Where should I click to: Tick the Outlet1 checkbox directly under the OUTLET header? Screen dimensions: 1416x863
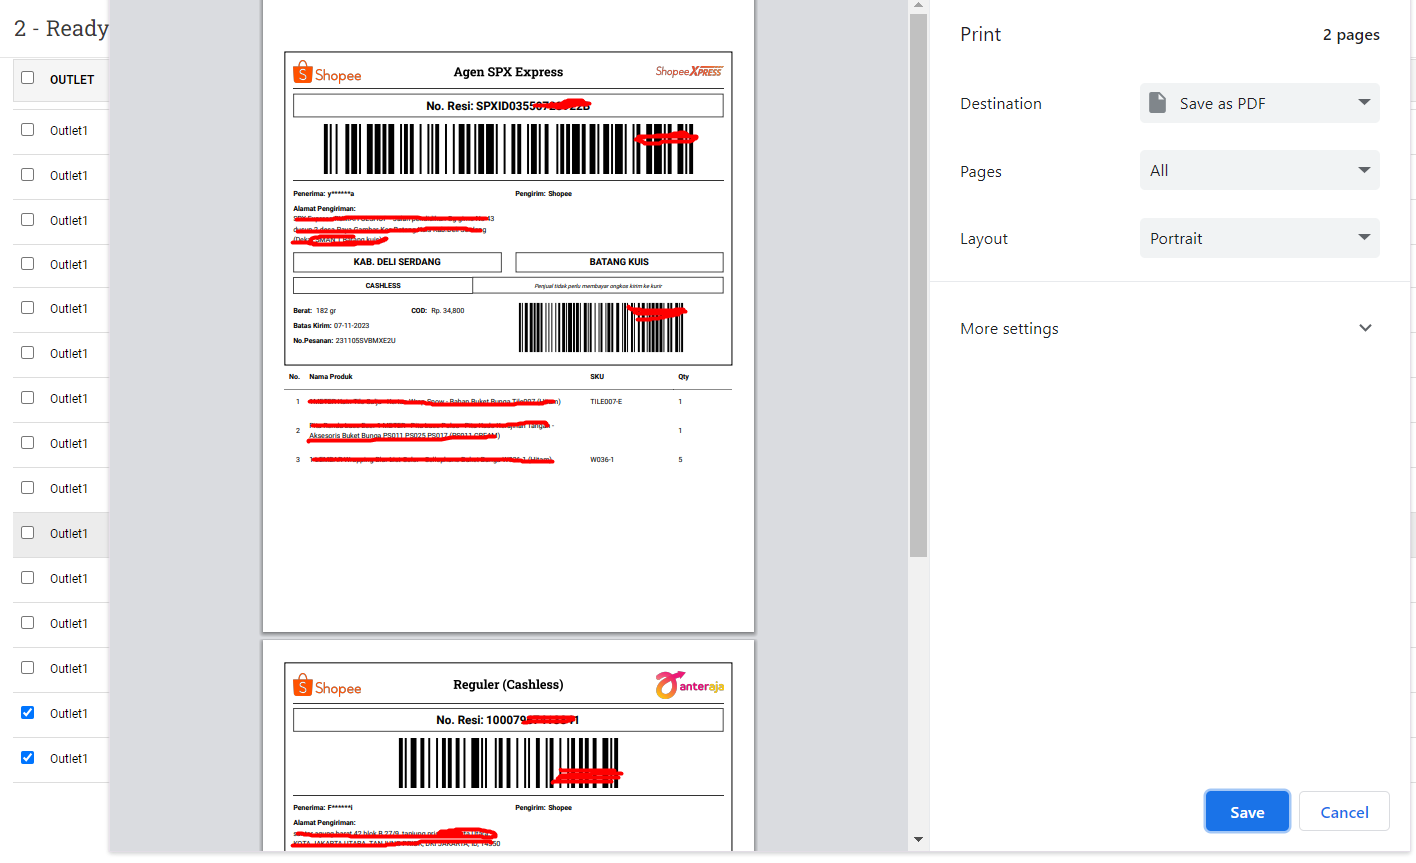coord(27,130)
